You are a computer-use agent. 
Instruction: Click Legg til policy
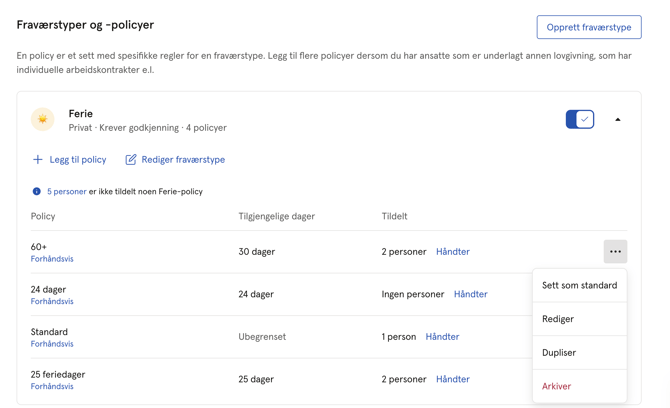[x=70, y=160]
